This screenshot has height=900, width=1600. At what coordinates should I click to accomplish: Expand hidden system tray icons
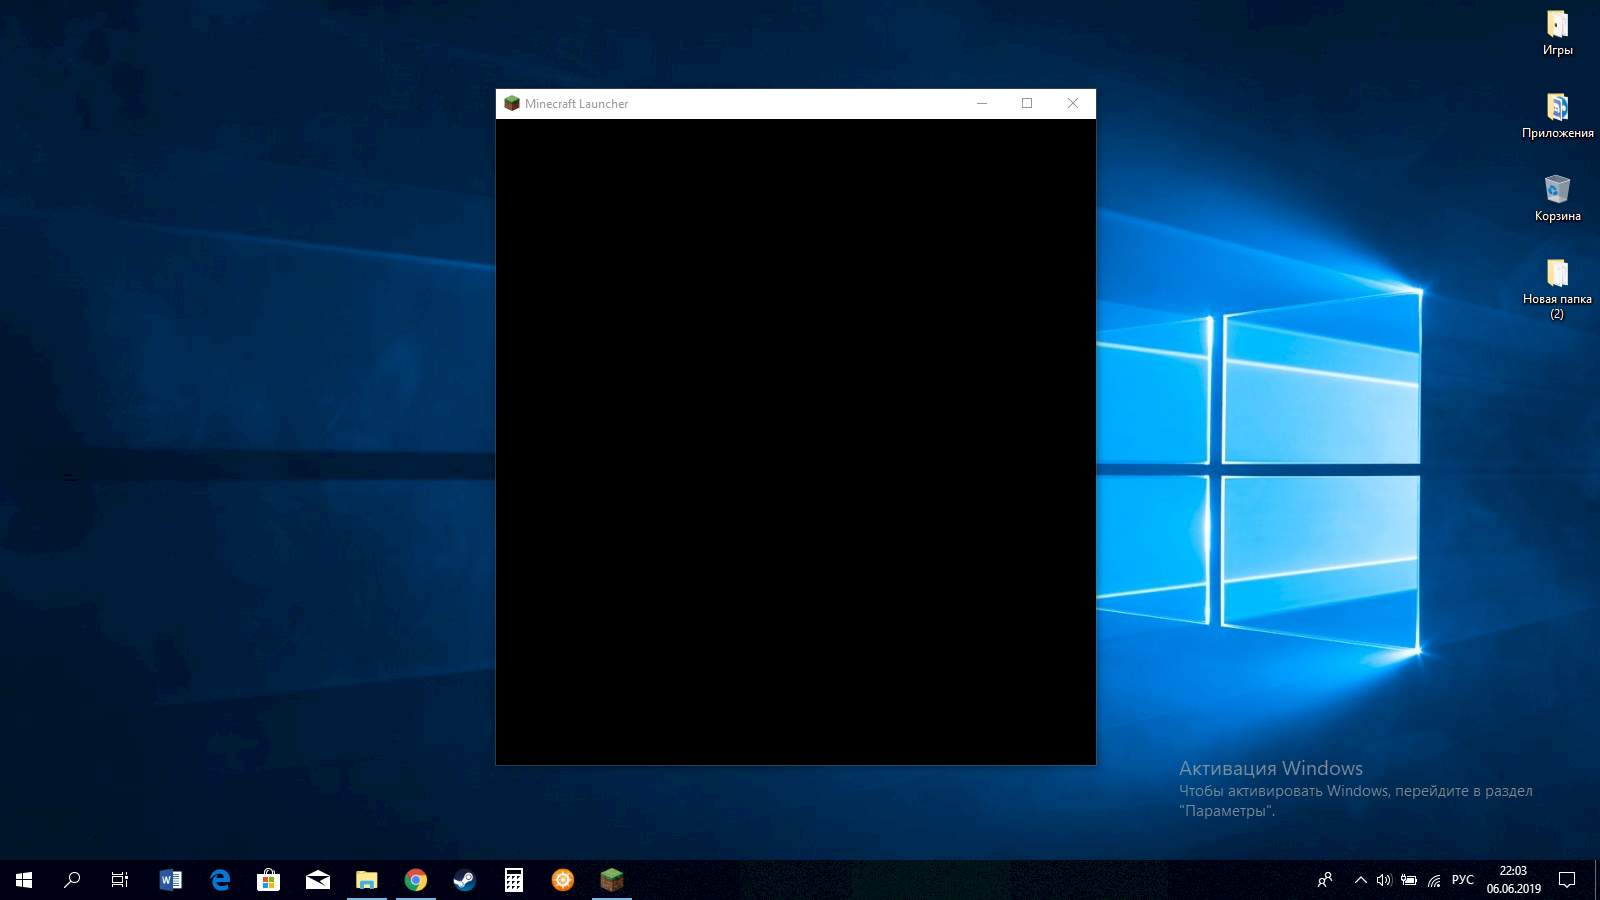(x=1360, y=880)
